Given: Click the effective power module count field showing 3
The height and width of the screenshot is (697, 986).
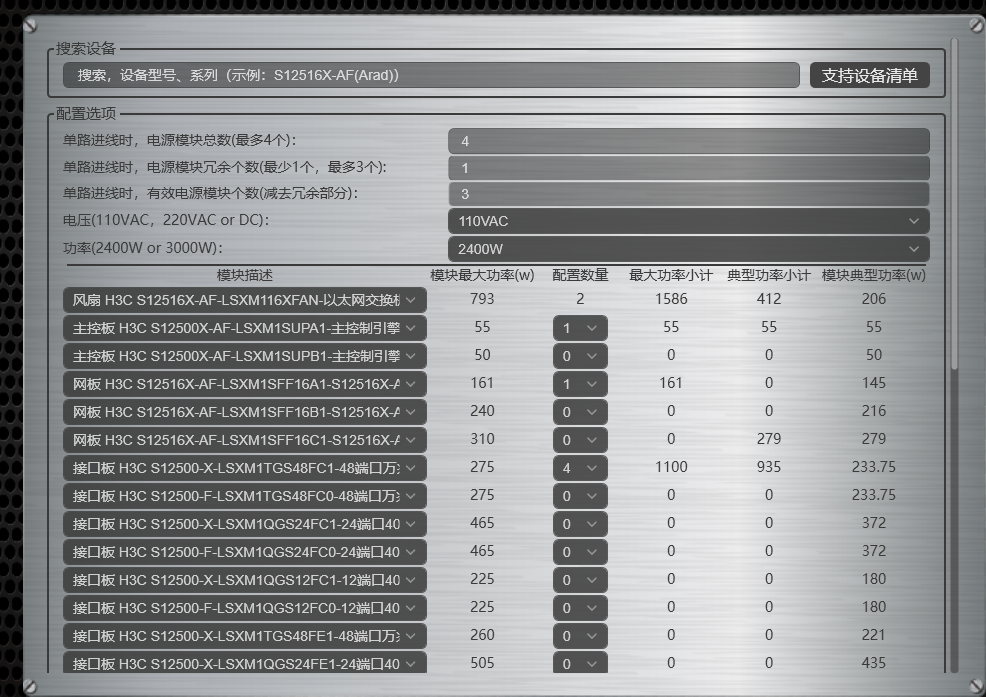Looking at the screenshot, I should click(x=689, y=194).
